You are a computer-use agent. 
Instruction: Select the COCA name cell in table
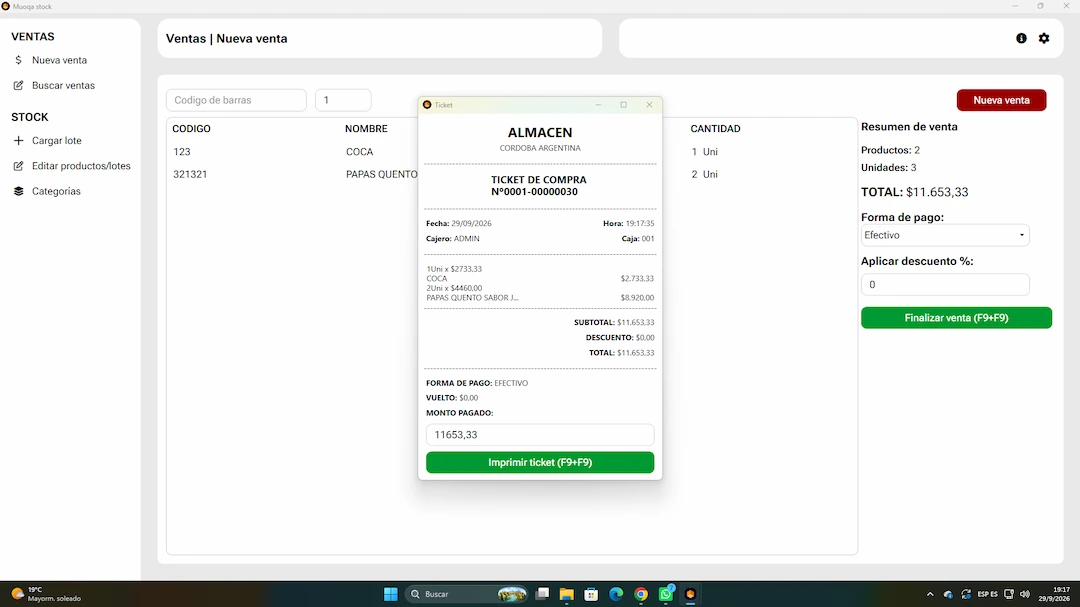360,152
